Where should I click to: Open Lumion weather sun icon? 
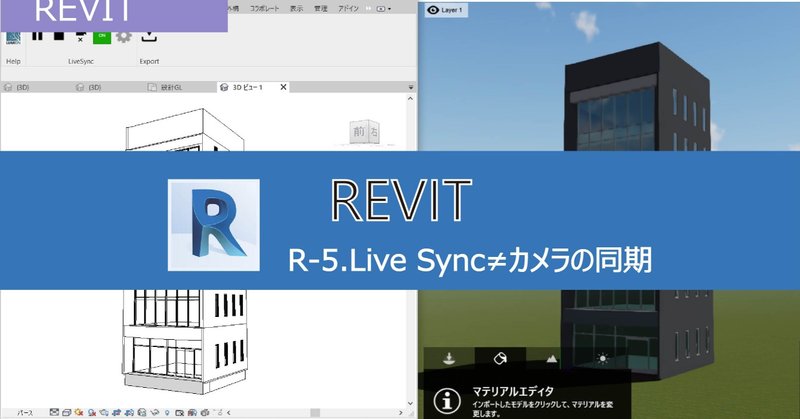click(x=603, y=359)
